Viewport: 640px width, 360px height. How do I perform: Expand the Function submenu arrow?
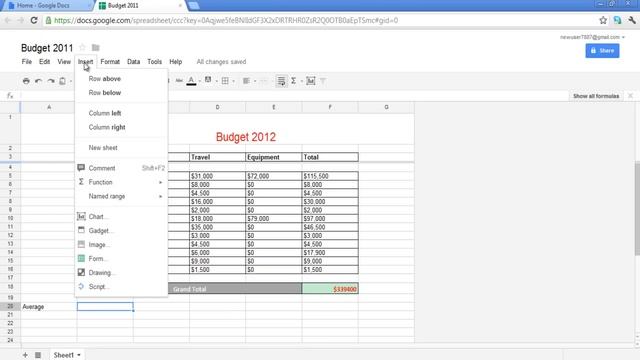tap(160, 182)
